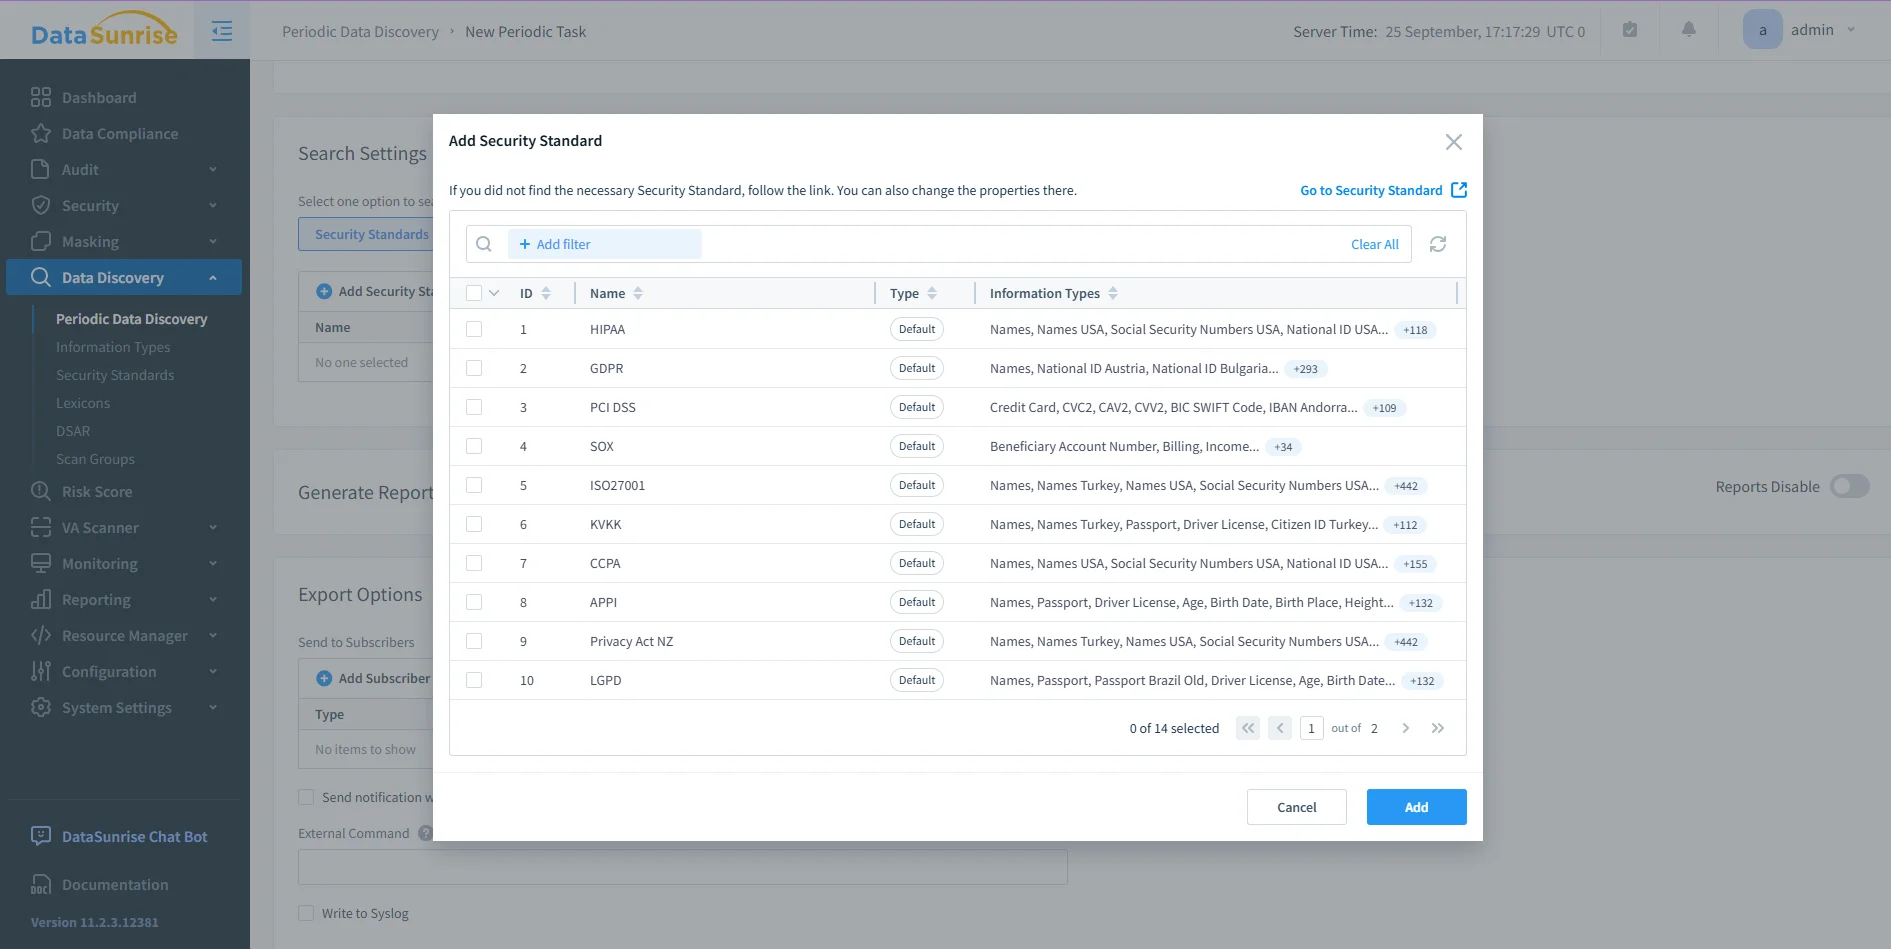This screenshot has height=949, width=1891.
Task: Navigate to the Lexicons menu item
Action: point(83,403)
